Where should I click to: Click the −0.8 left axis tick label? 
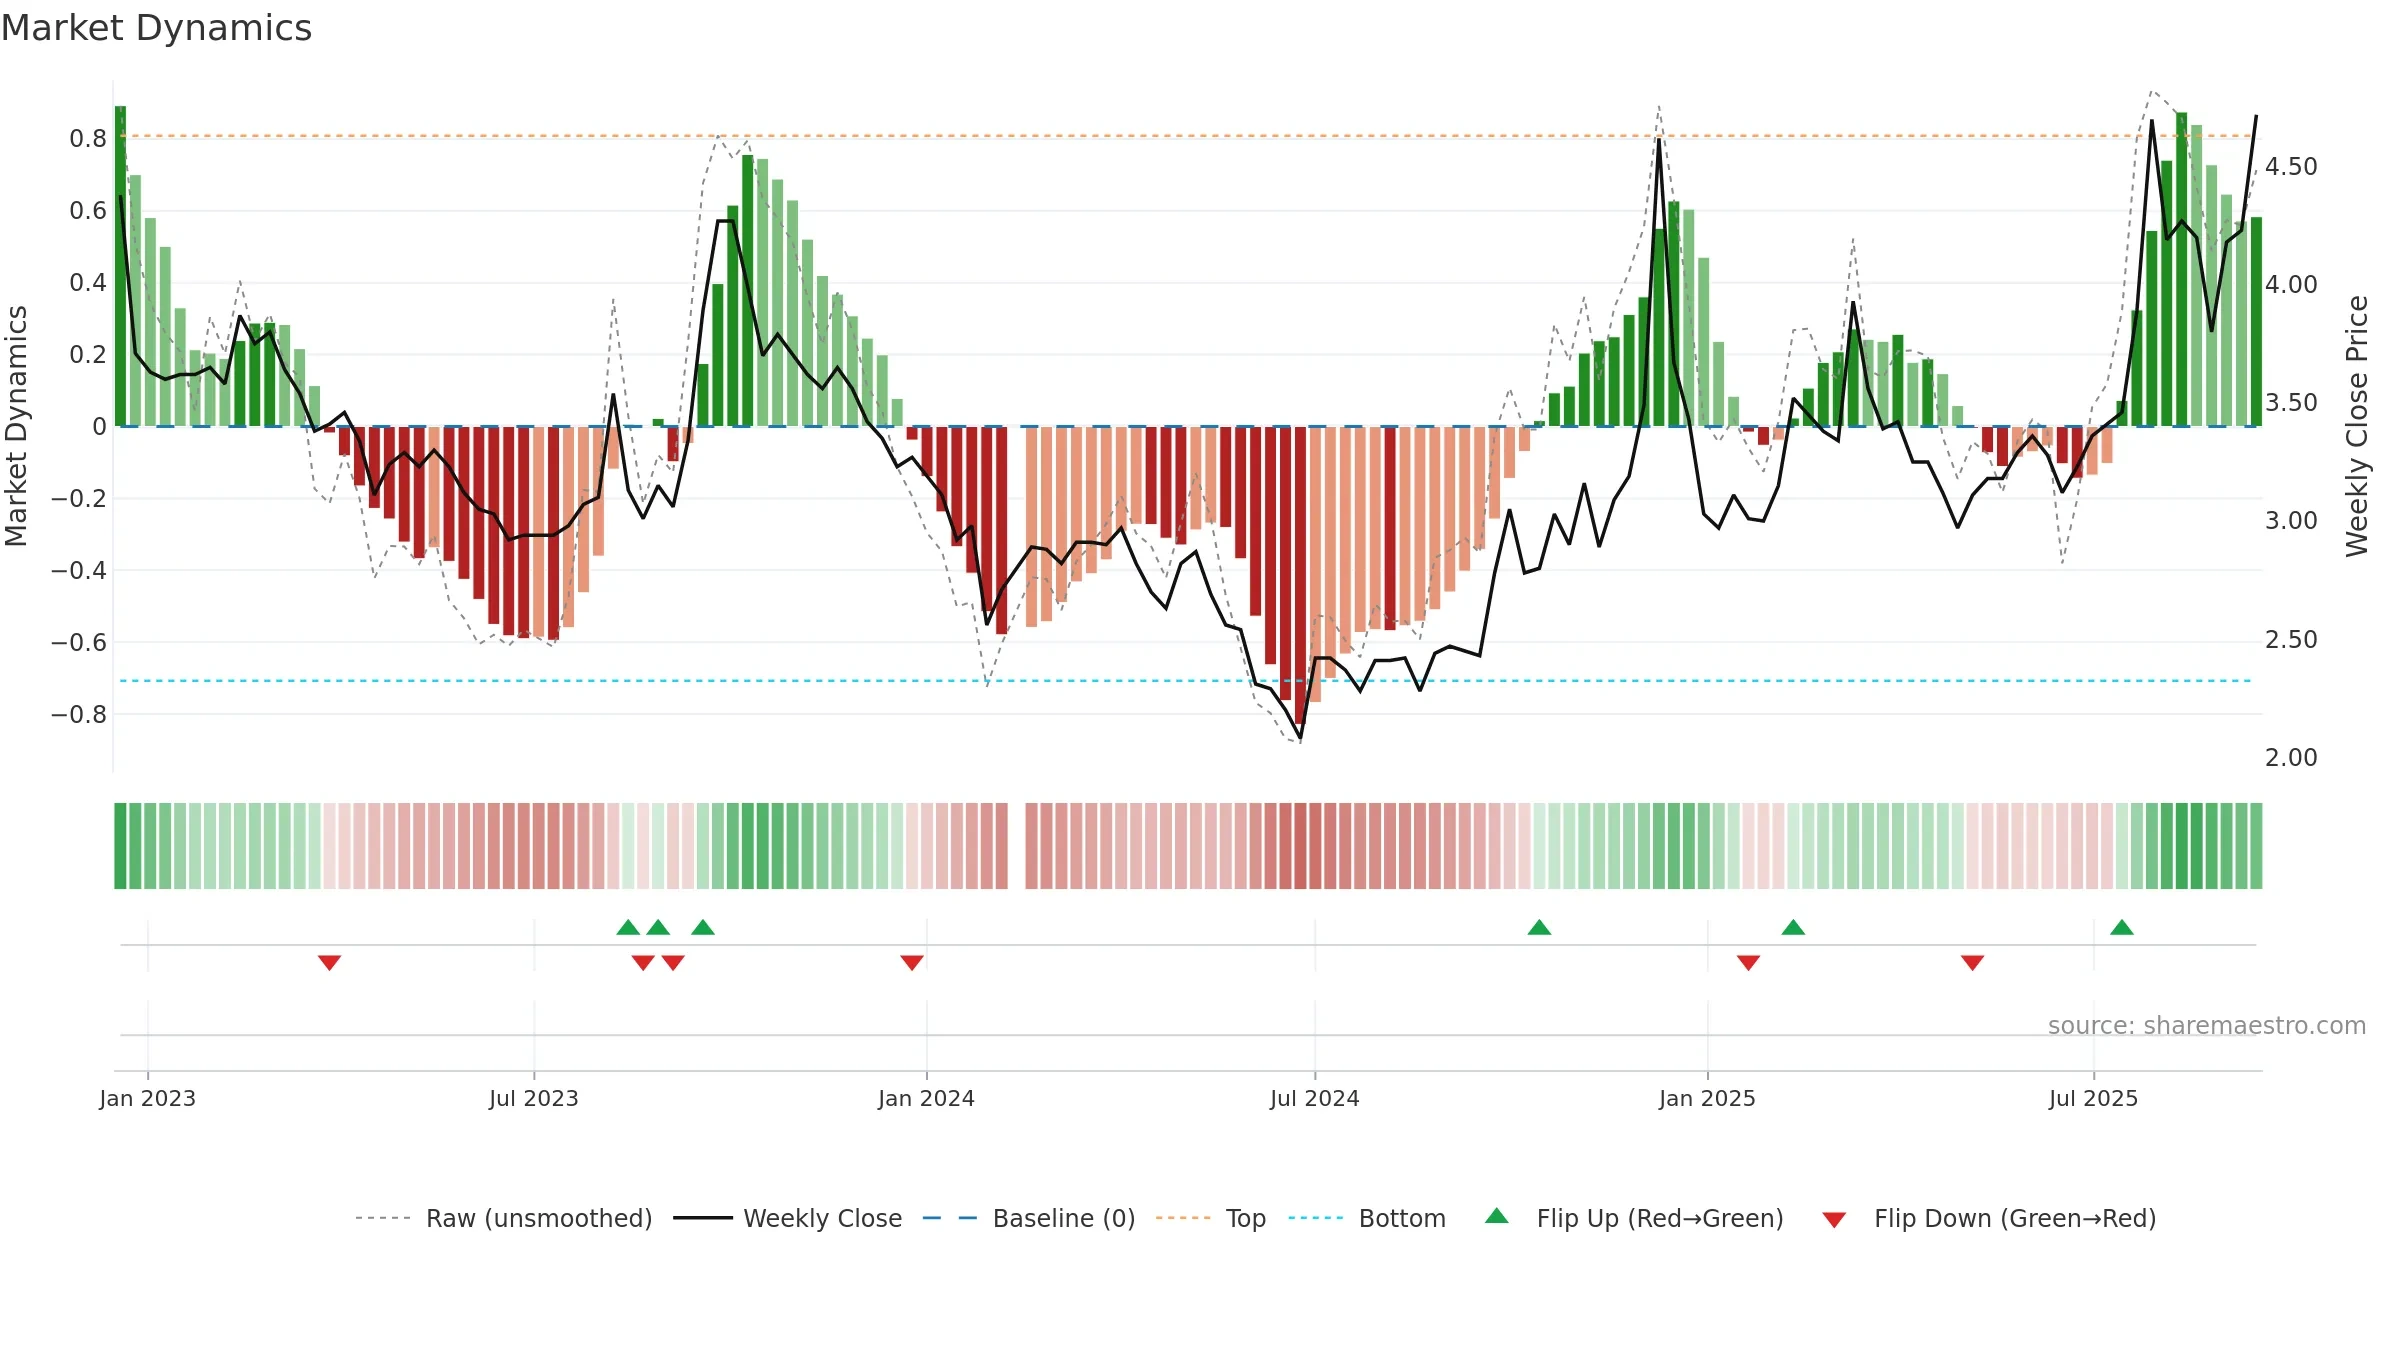pyautogui.click(x=79, y=714)
